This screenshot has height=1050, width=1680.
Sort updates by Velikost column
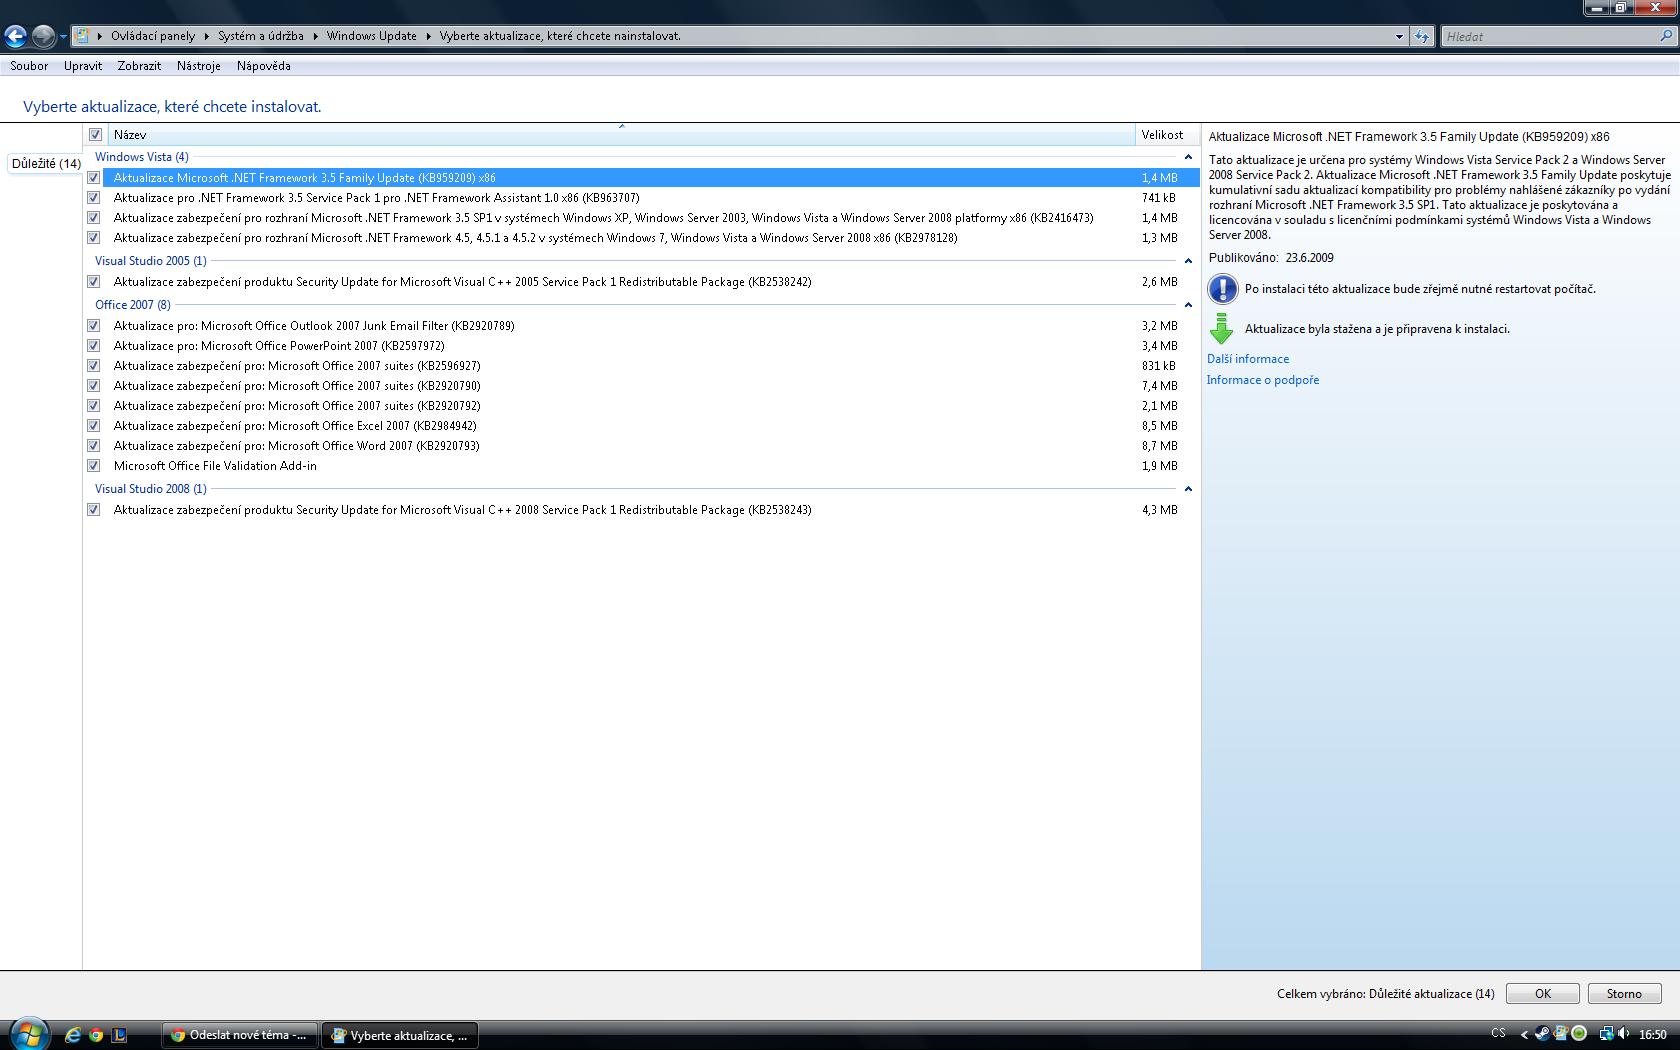tap(1166, 135)
